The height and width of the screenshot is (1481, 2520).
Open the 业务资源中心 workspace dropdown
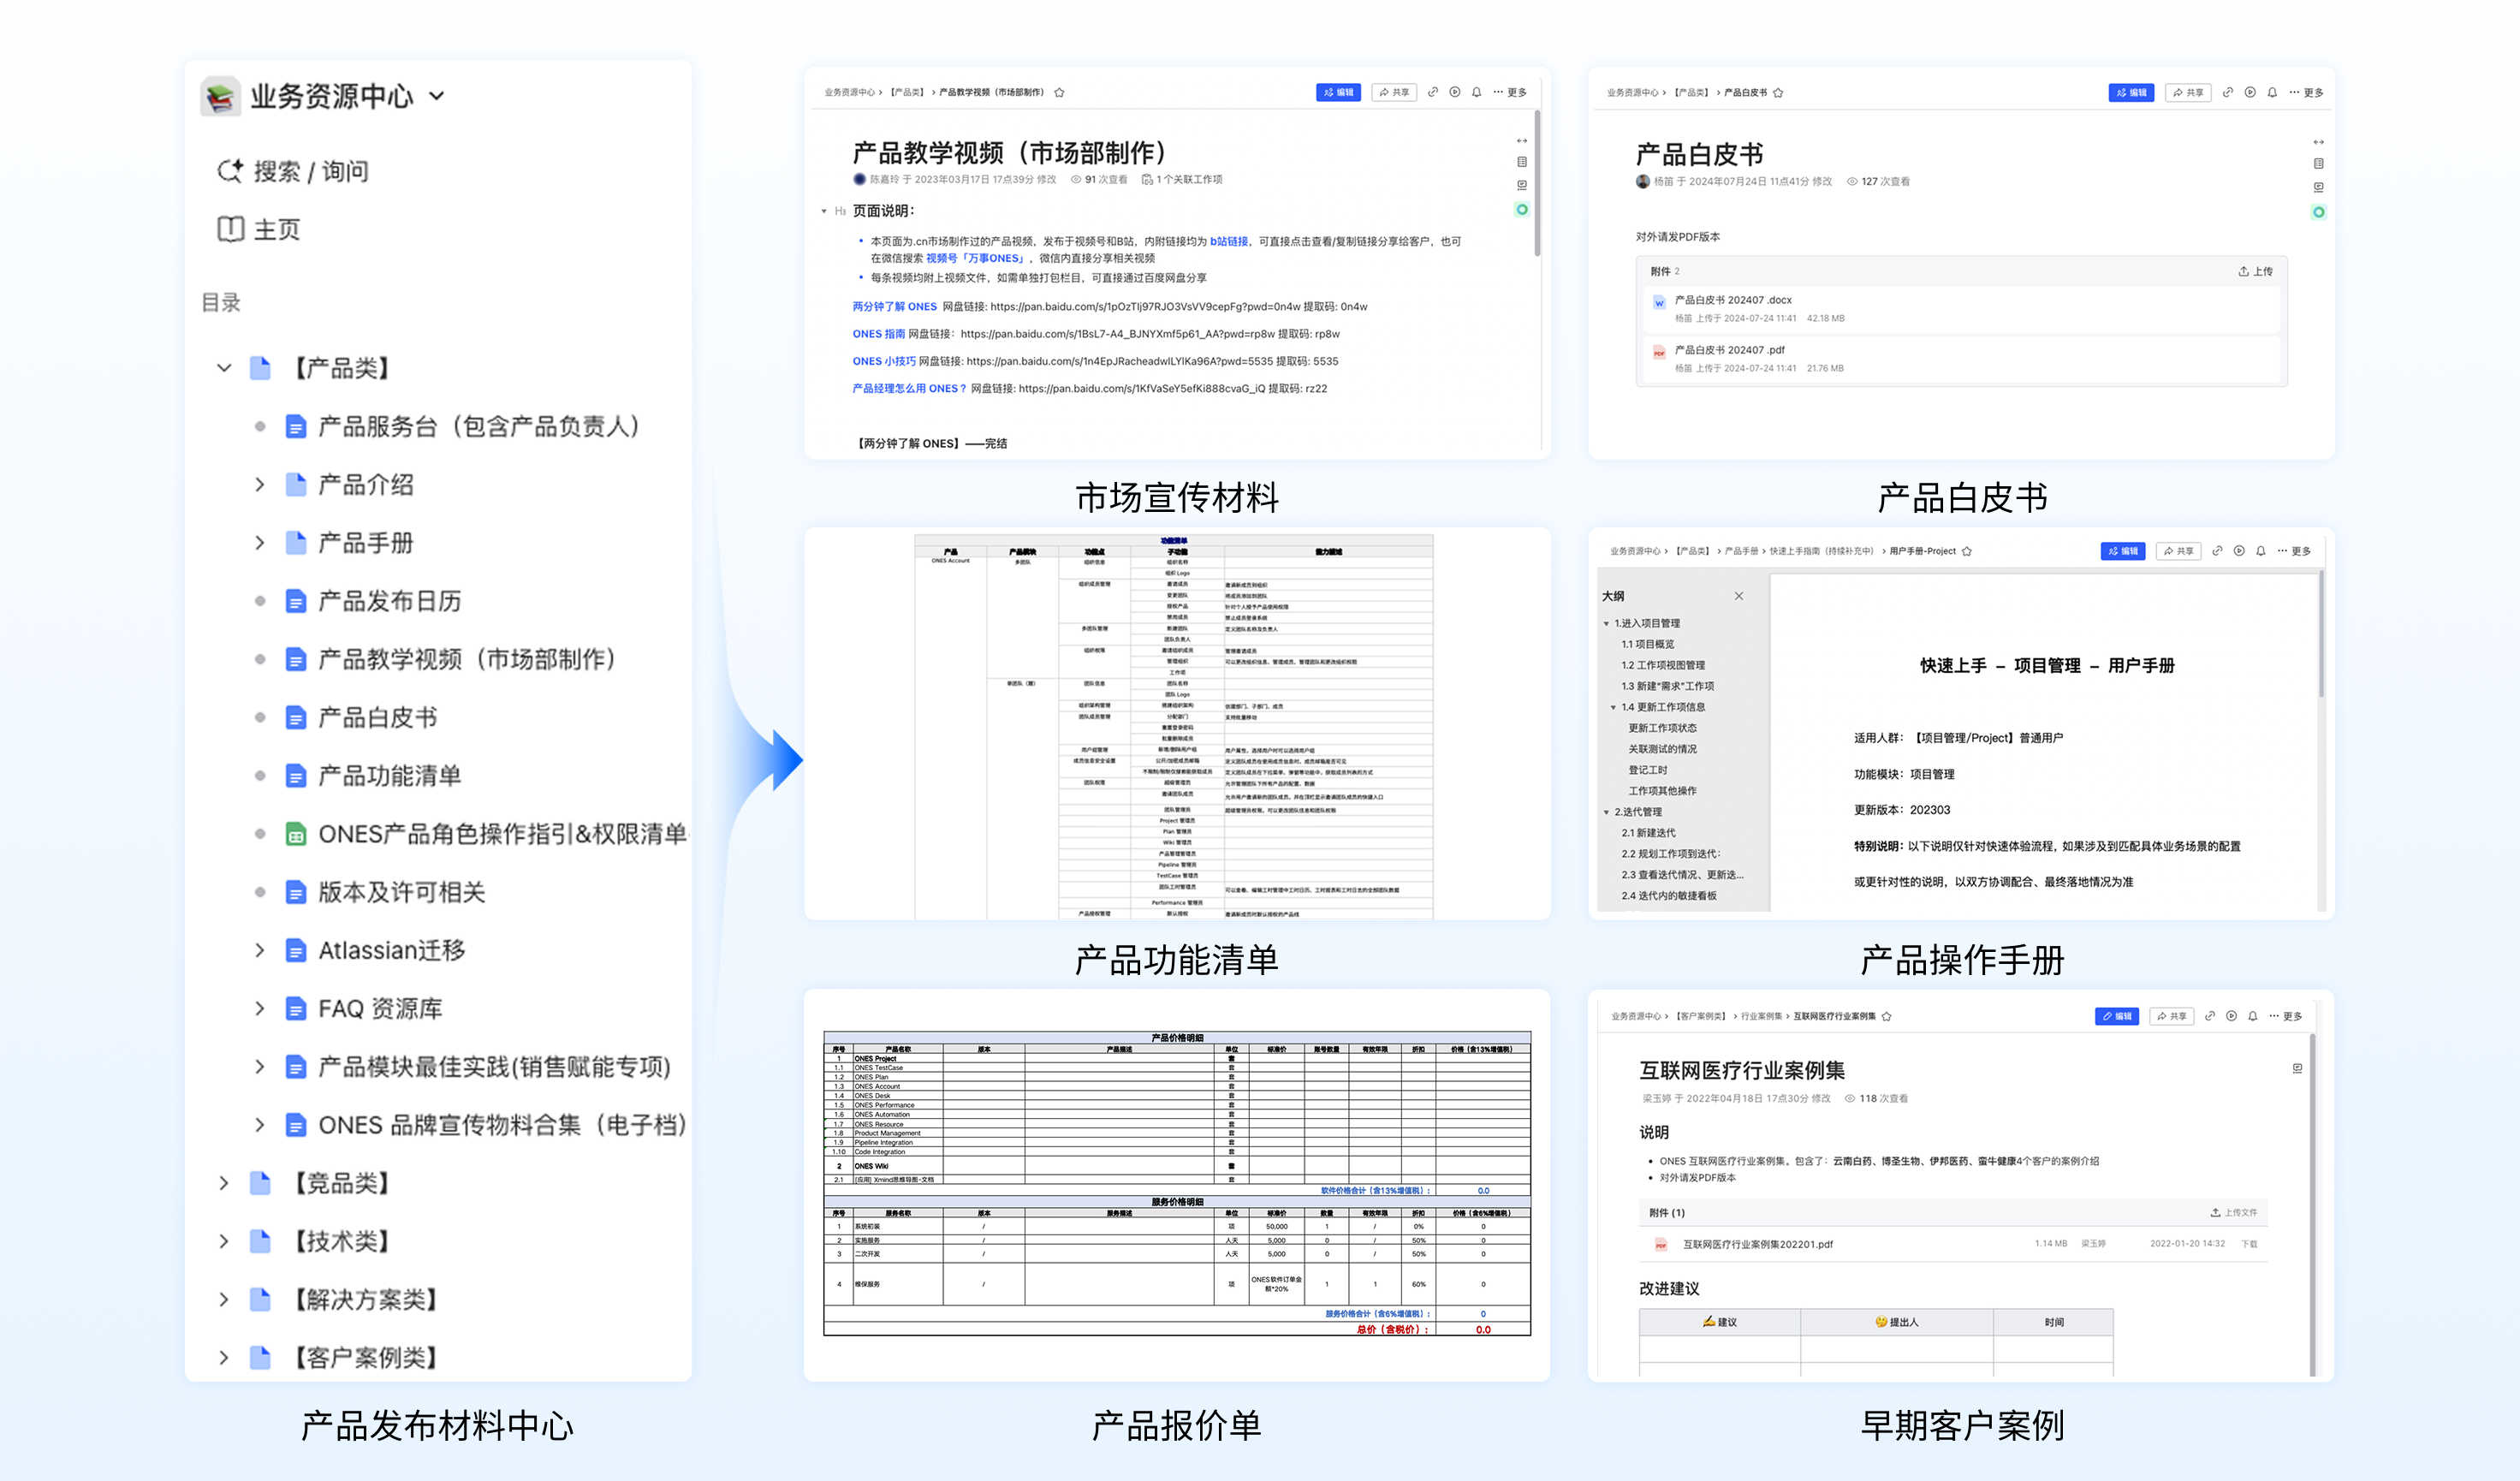pos(437,96)
